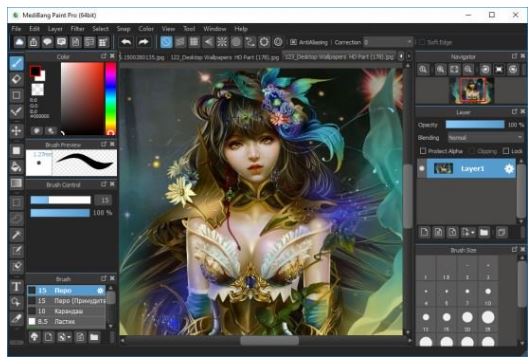Open the Help menu
This screenshot has width=531, height=364.
click(241, 29)
